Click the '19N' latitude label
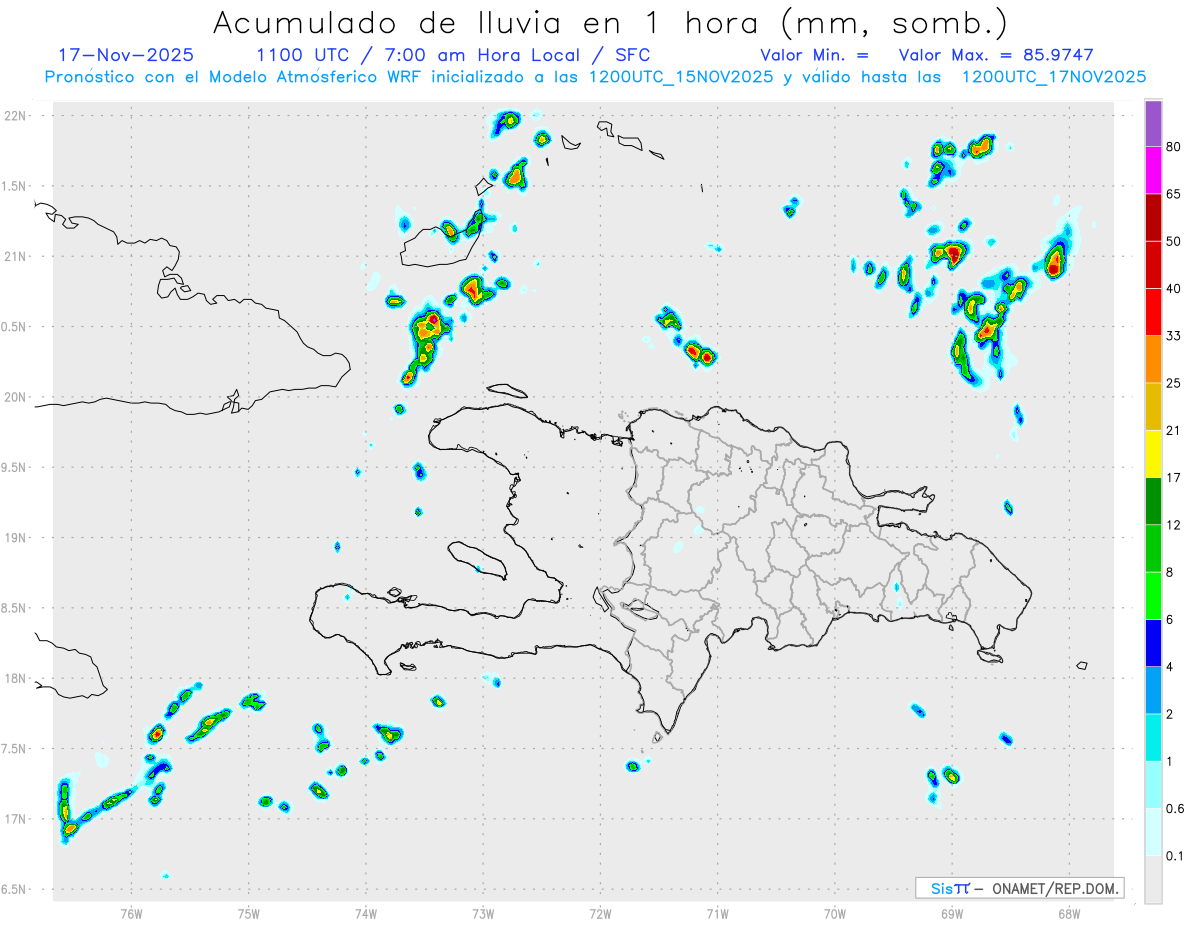The image size is (1200, 927). click(16, 538)
